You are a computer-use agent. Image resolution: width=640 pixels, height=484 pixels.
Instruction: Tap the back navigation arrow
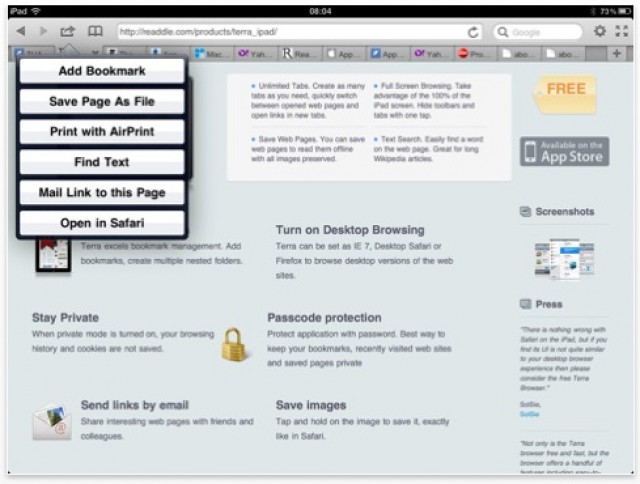pos(20,32)
